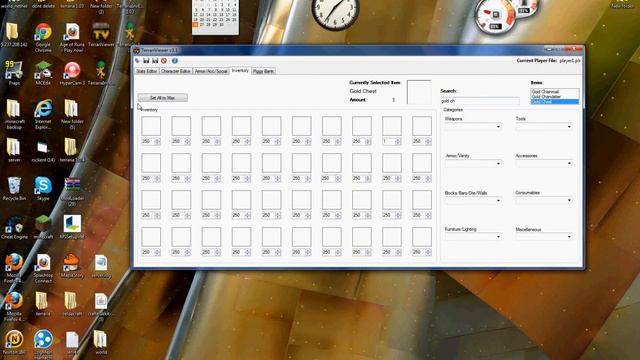Click the desktop clock gadget
640x360 pixels.
click(x=336, y=12)
